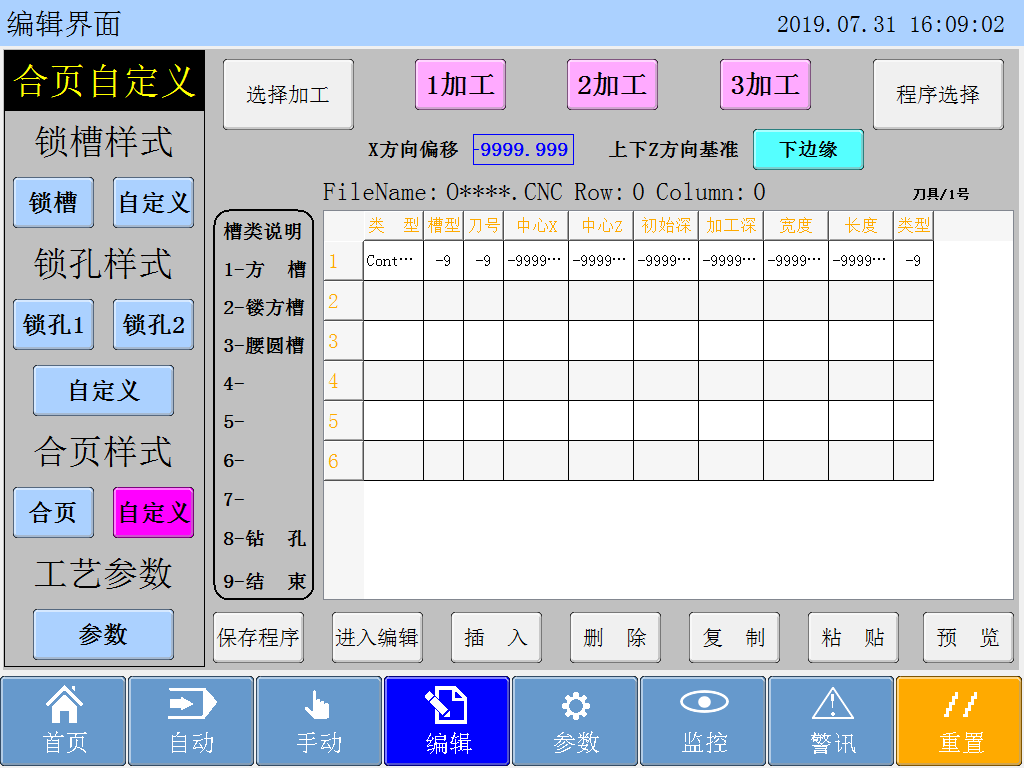Select the pink 1加工 button
This screenshot has height=768, width=1024.
pos(460,85)
